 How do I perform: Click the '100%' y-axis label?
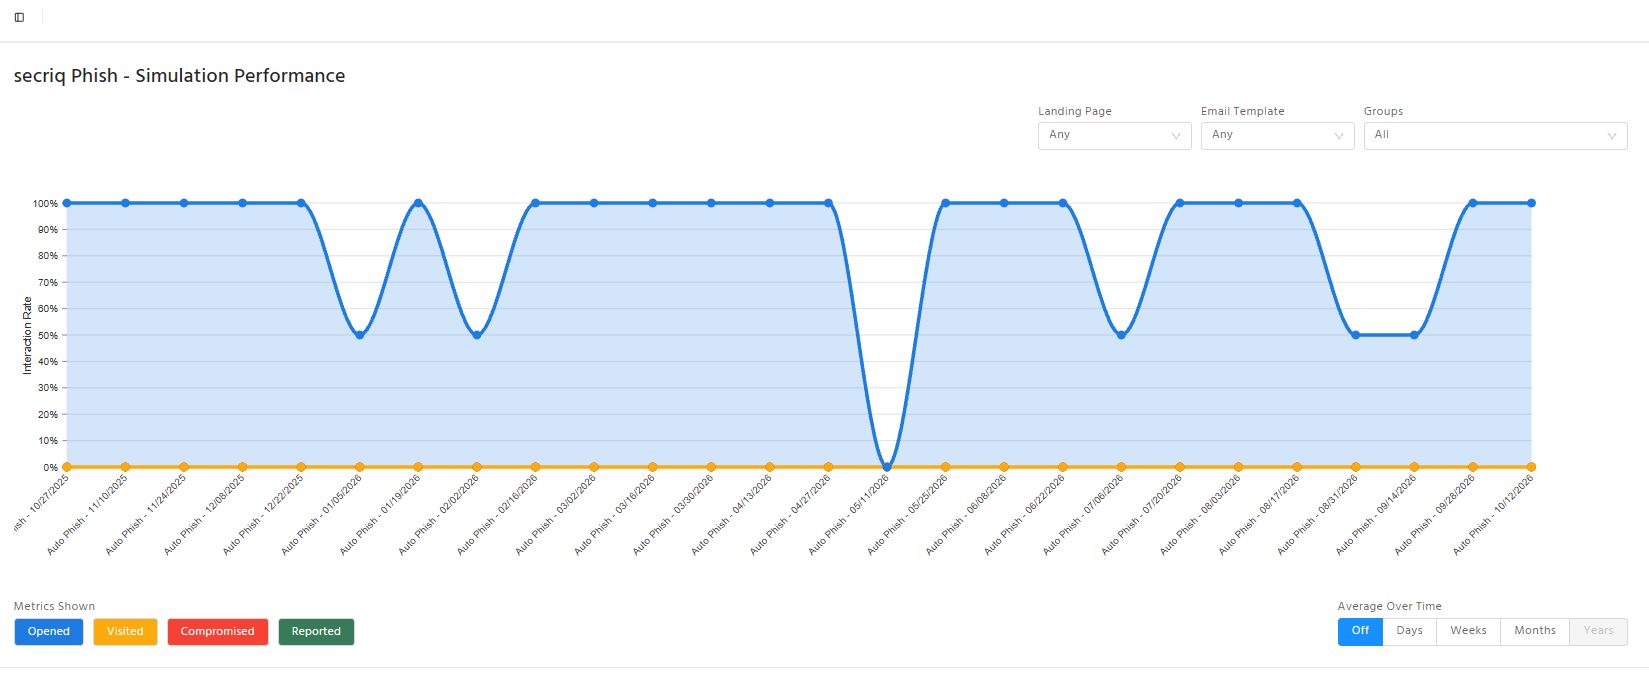pyautogui.click(x=45, y=203)
